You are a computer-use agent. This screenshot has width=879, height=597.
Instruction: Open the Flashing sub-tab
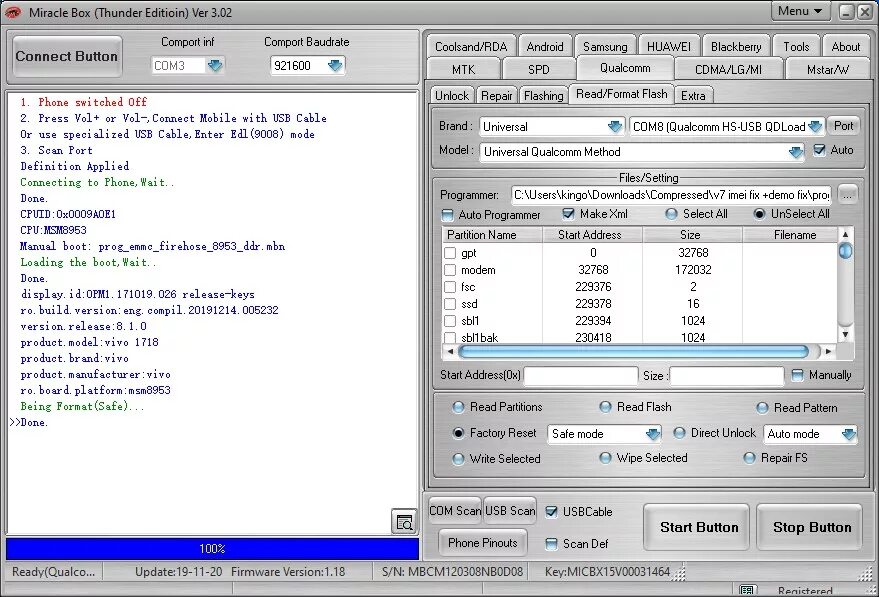pyautogui.click(x=543, y=96)
